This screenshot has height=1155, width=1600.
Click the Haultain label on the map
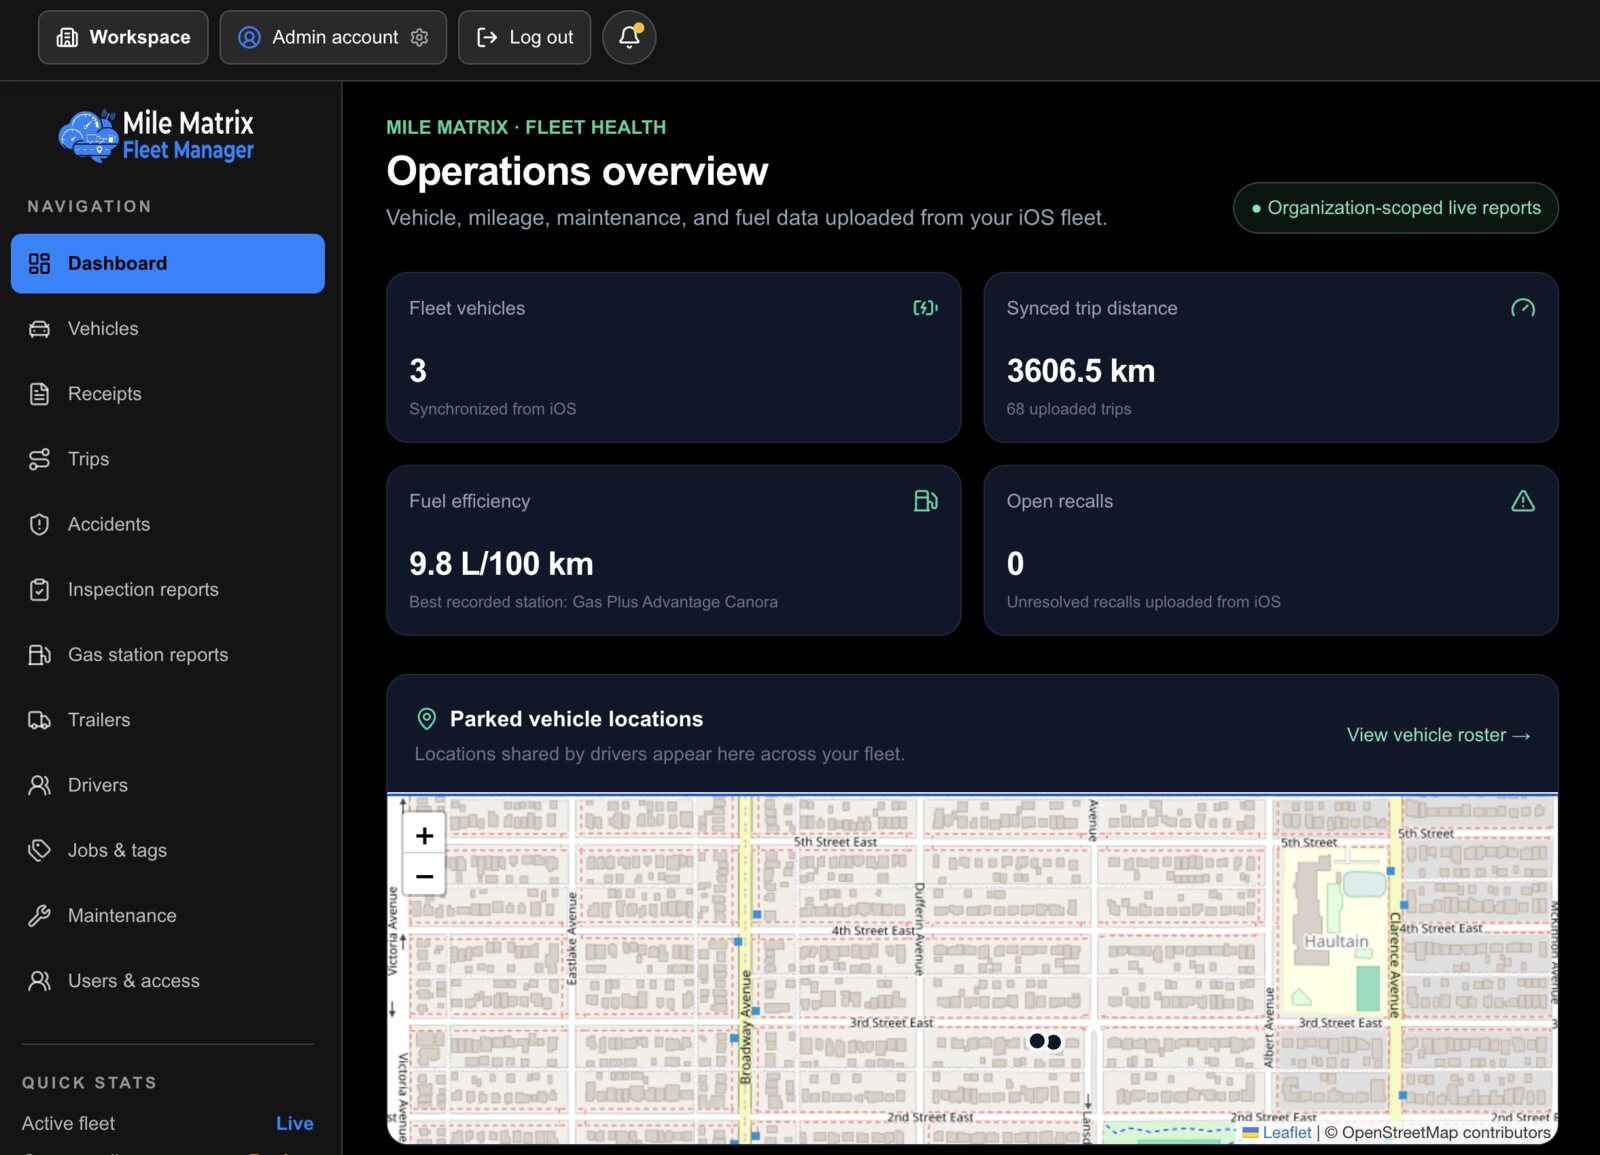(x=1336, y=941)
